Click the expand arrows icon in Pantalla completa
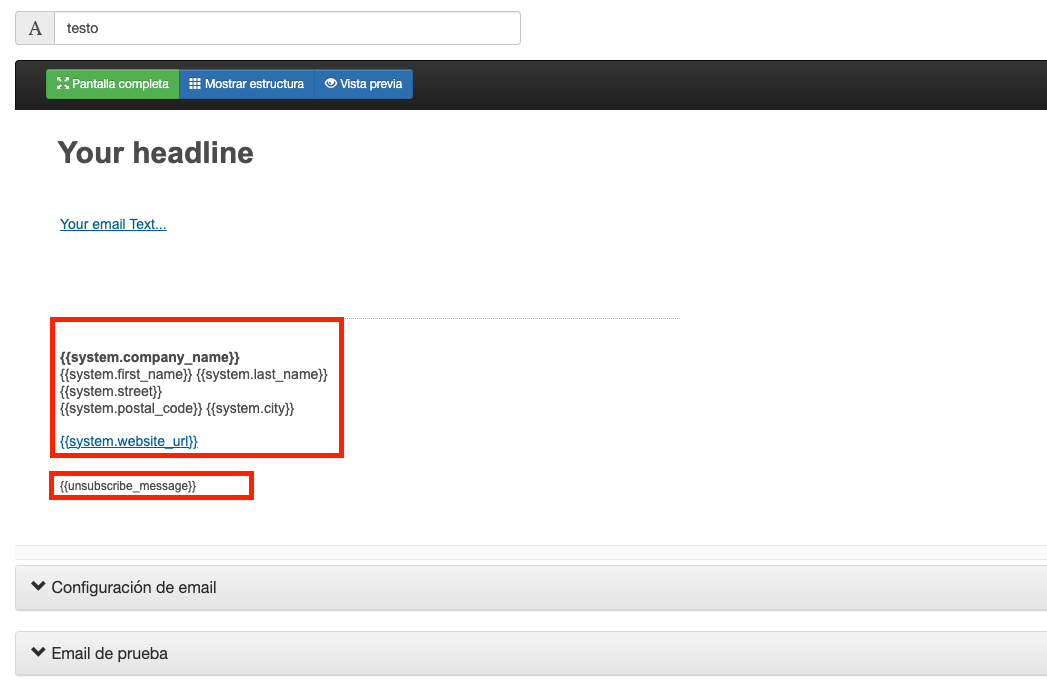Screen dimensions: 1047x687 pyautogui.click(x=63, y=84)
